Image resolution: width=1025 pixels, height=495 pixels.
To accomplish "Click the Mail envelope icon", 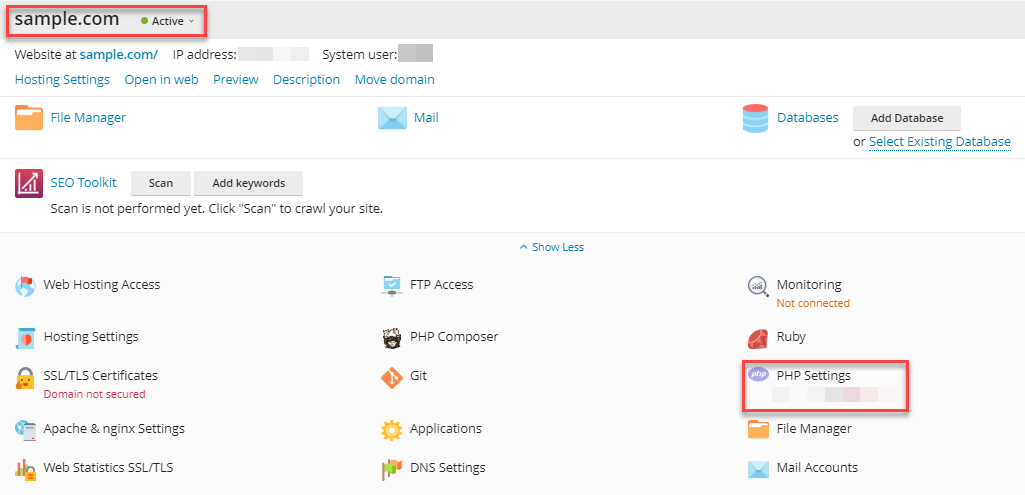I will click(391, 118).
